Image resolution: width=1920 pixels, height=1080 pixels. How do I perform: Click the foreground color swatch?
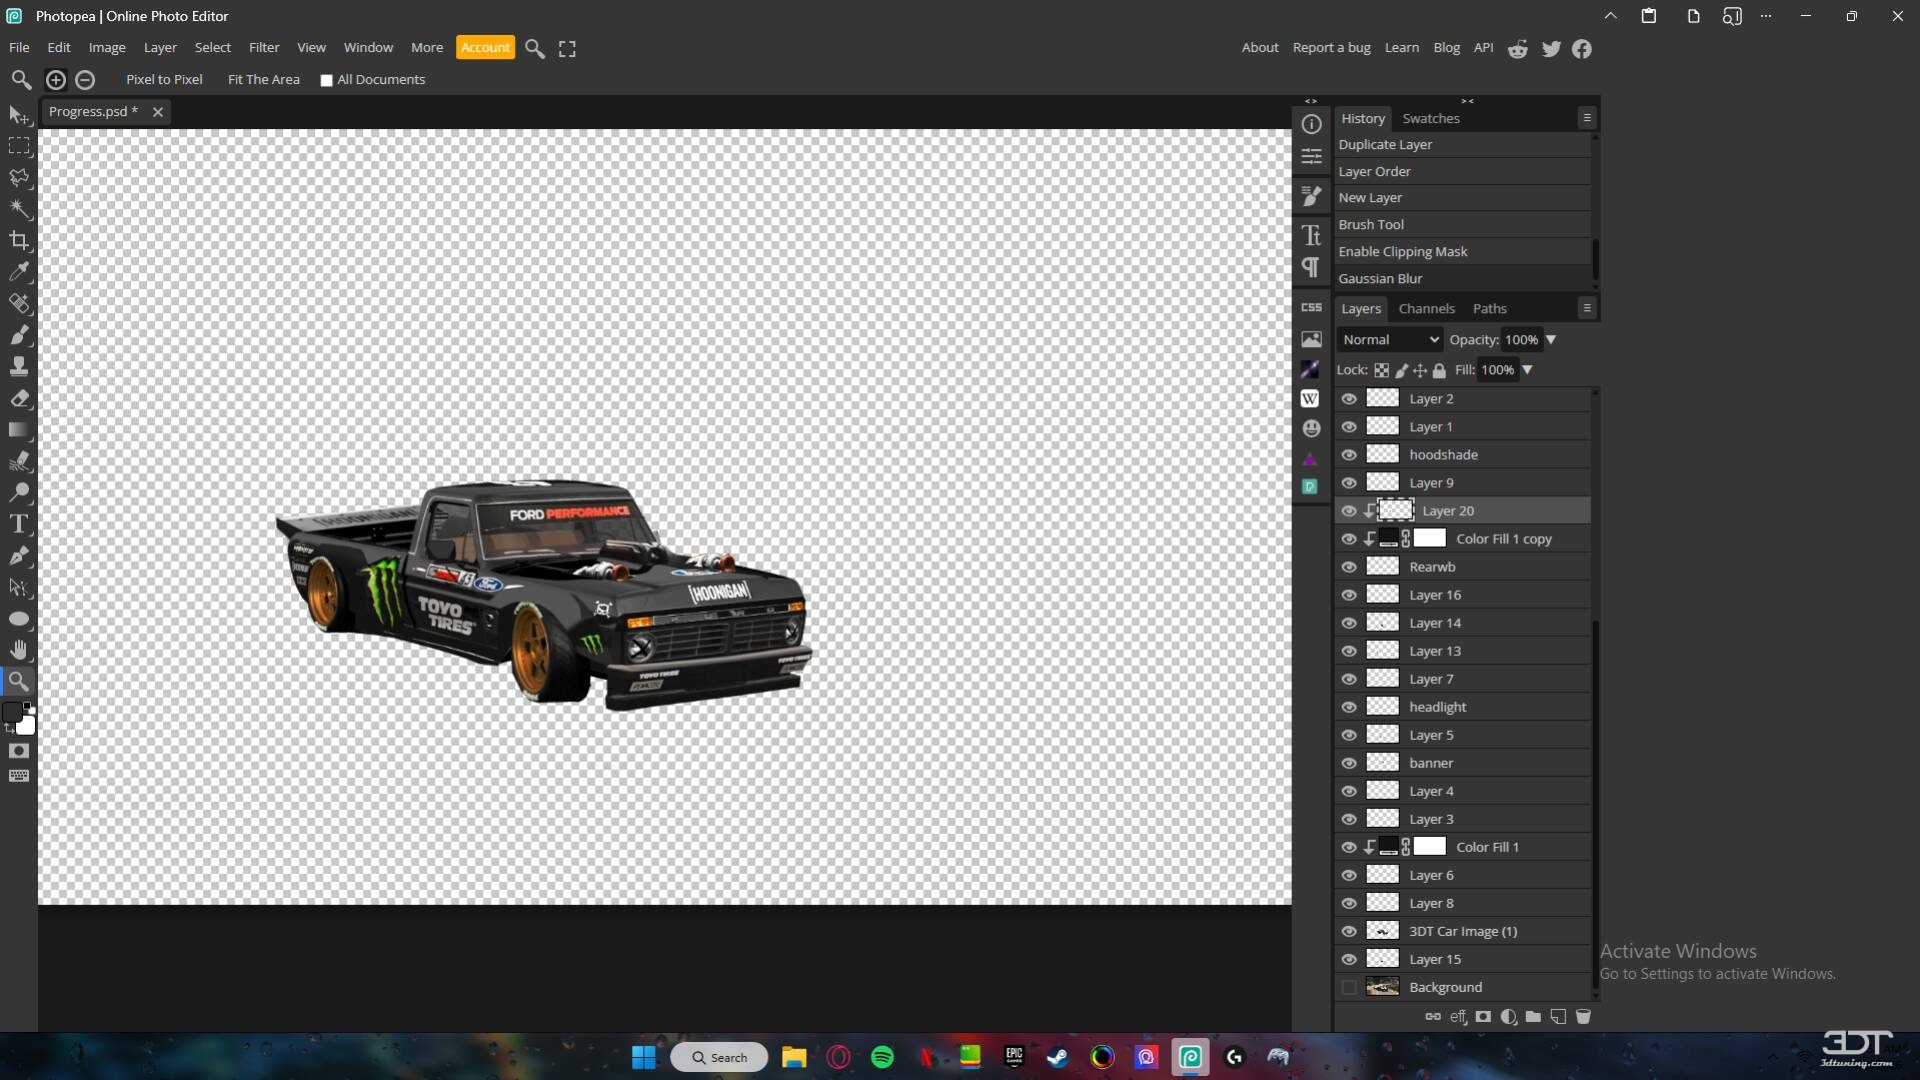[x=12, y=713]
